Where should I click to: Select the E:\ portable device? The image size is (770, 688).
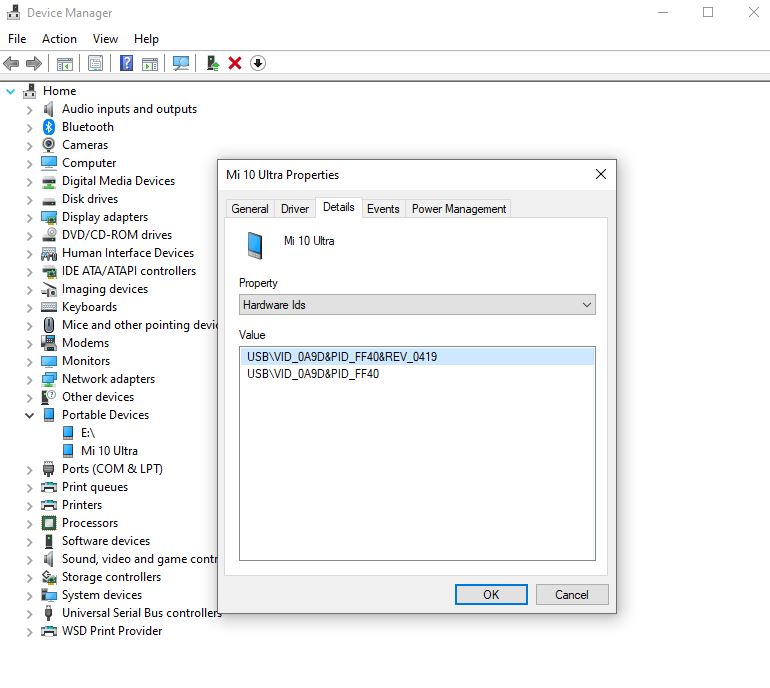coord(88,433)
